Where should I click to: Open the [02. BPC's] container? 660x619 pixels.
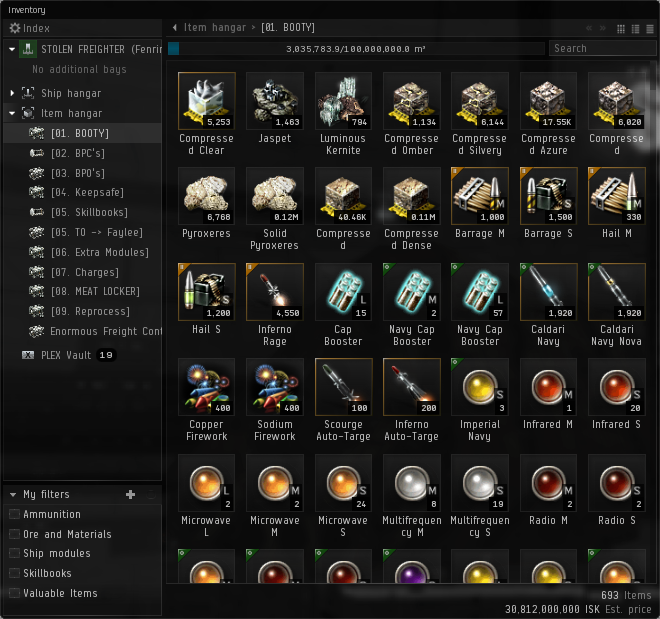(x=82, y=153)
